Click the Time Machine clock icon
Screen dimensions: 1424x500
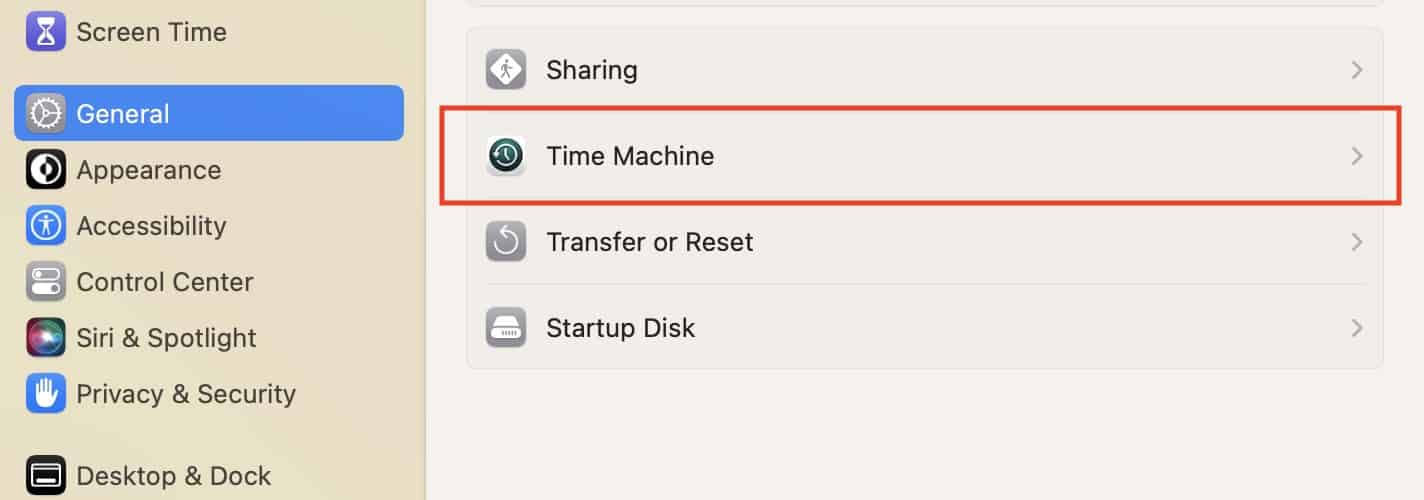(506, 156)
